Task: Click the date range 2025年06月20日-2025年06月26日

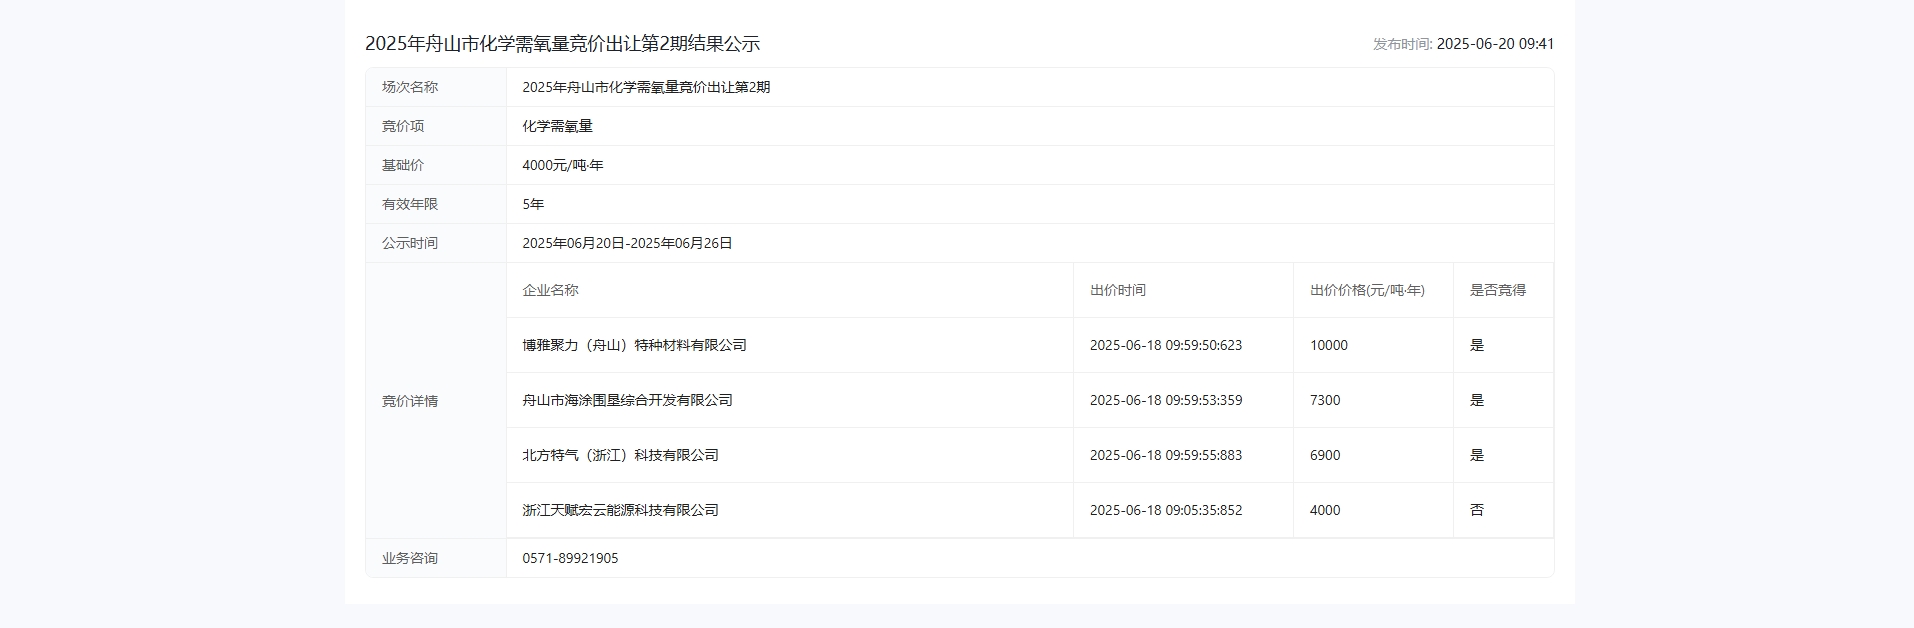Action: tap(627, 243)
